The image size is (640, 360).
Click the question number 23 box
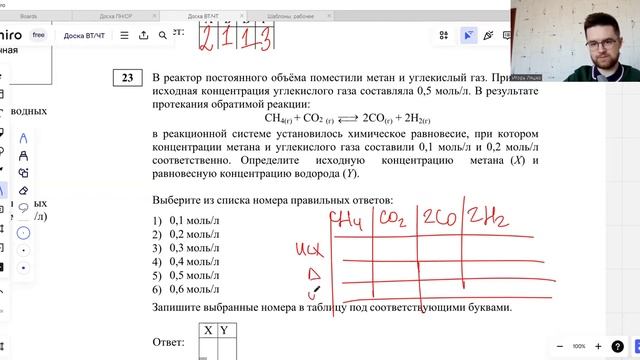(x=128, y=78)
